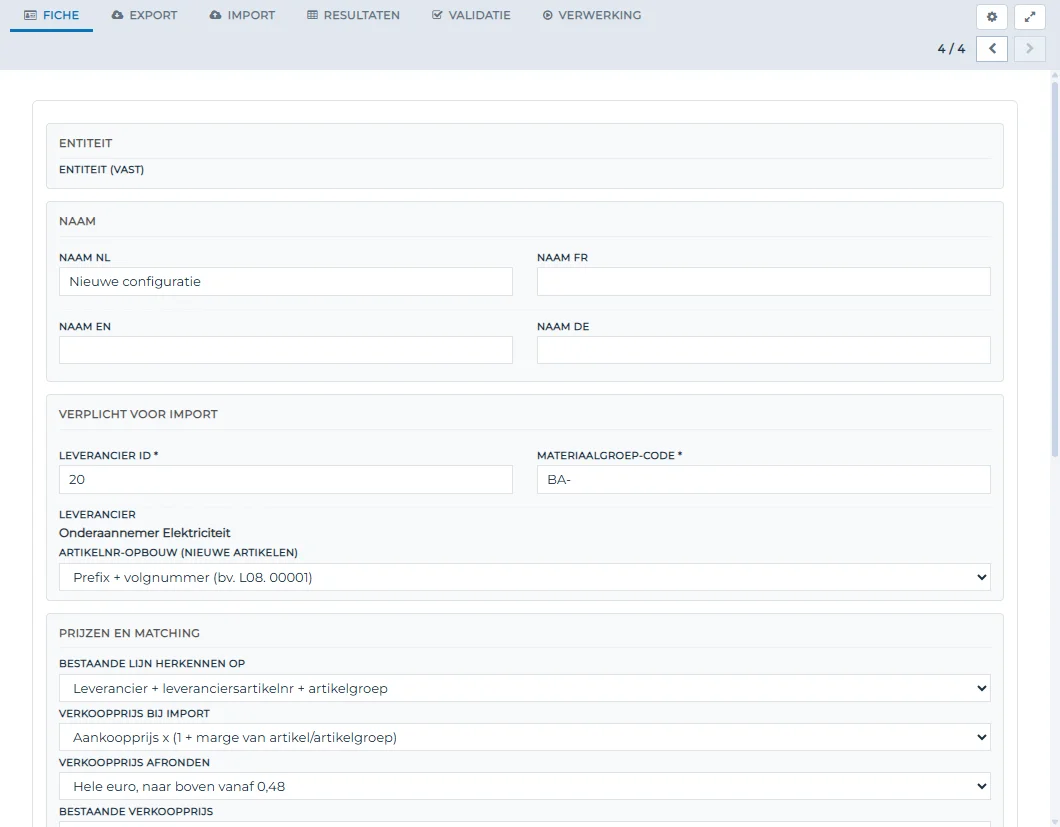
Task: Select the Materiaalgroep-code input box
Action: (x=763, y=479)
